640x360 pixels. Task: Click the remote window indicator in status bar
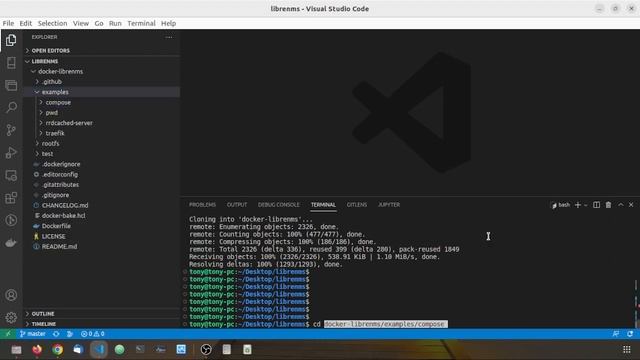point(8,334)
